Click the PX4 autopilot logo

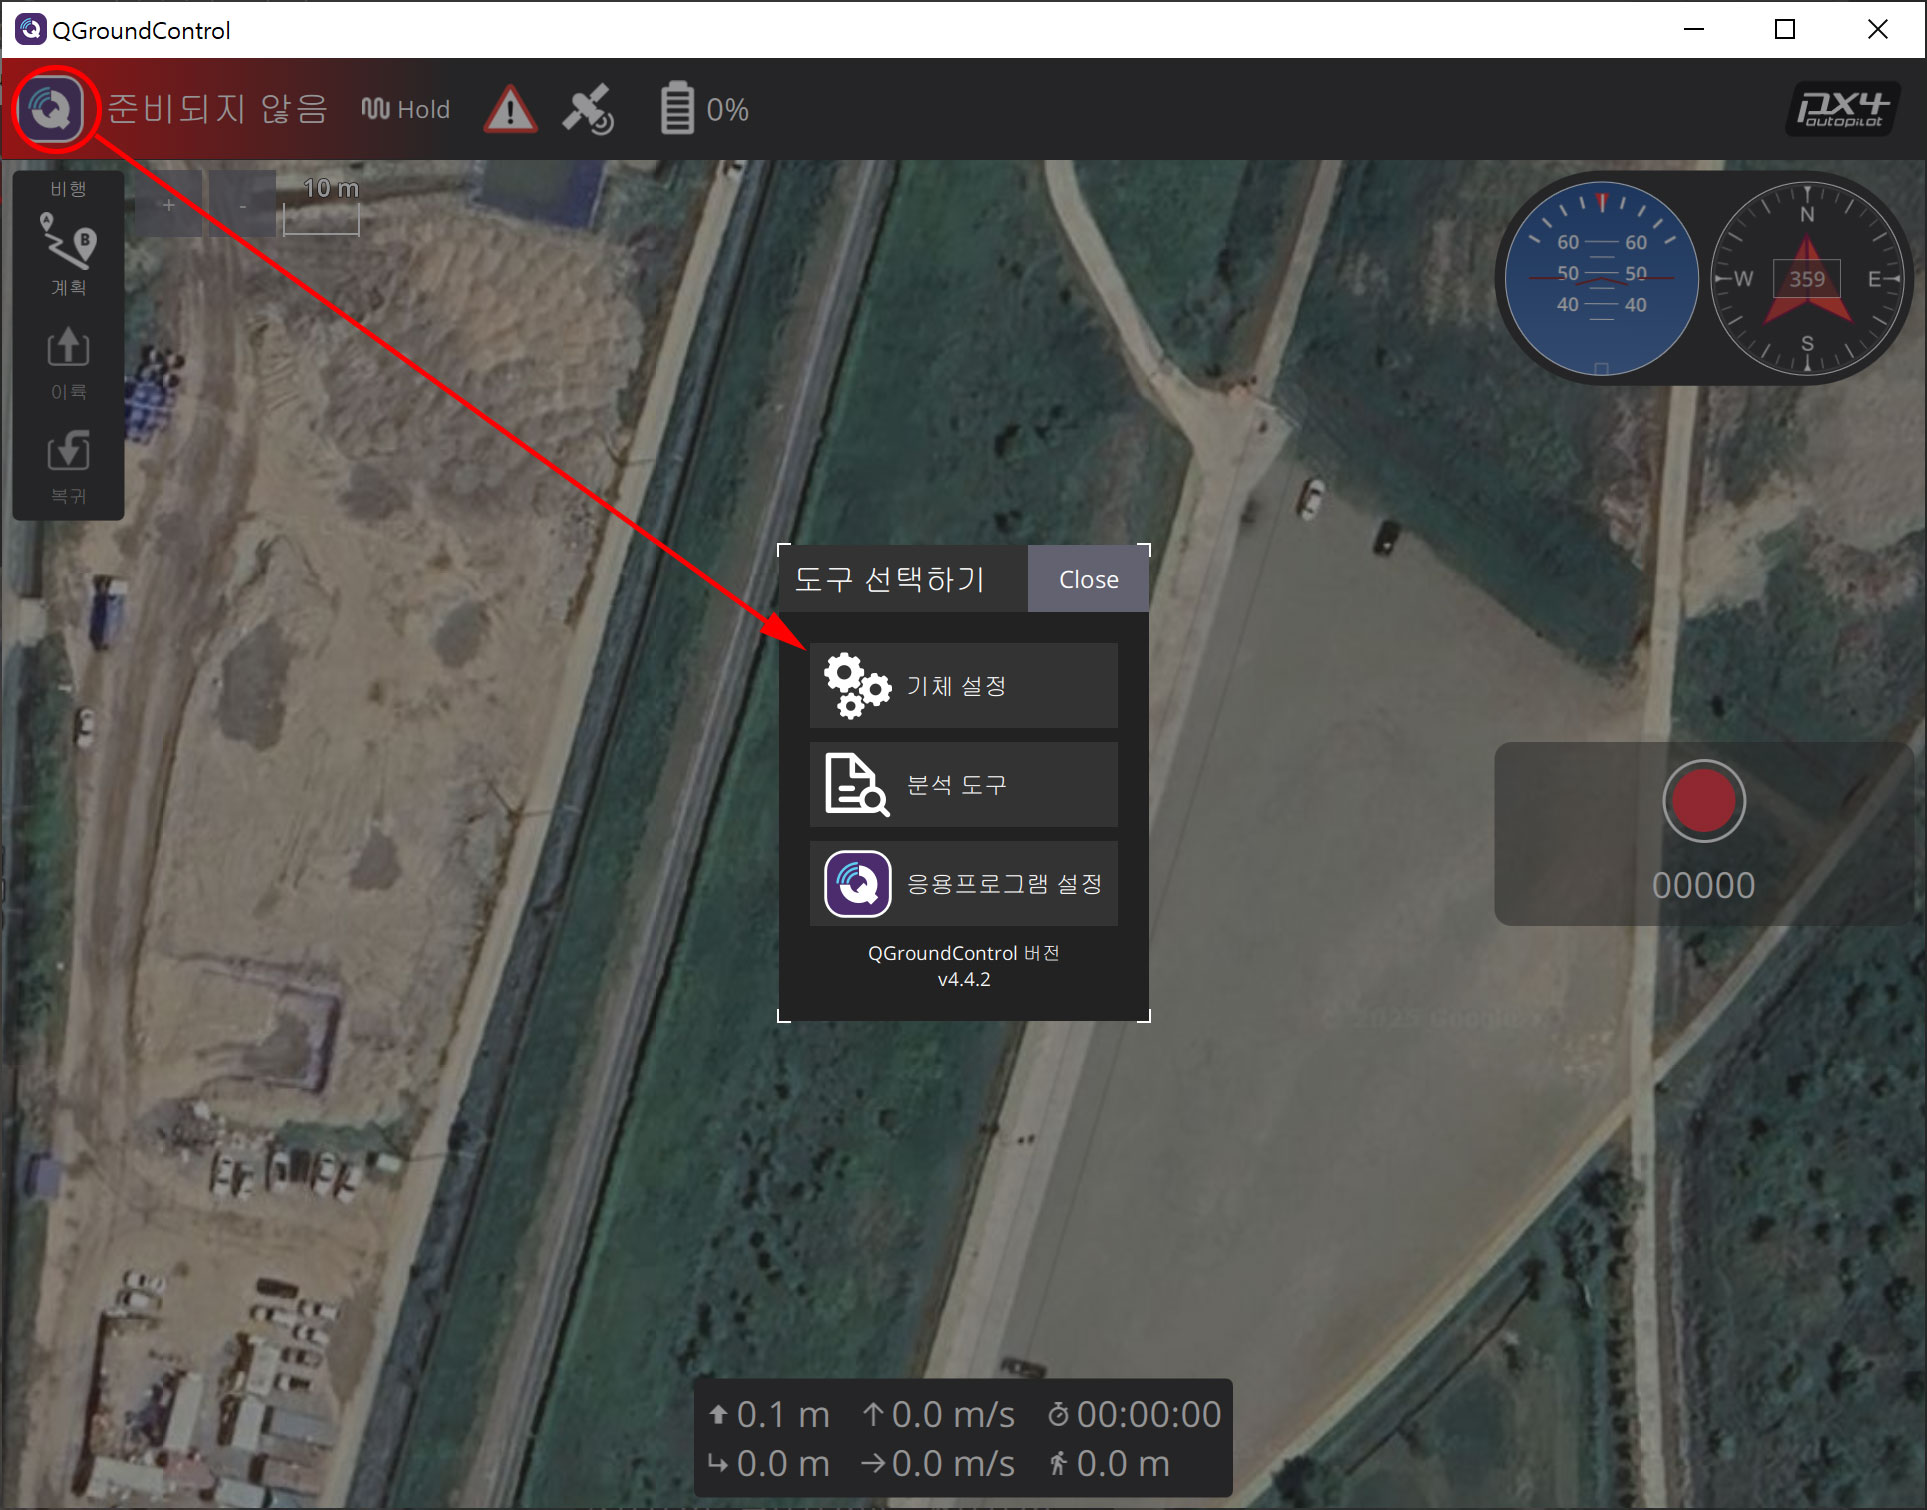(1842, 109)
